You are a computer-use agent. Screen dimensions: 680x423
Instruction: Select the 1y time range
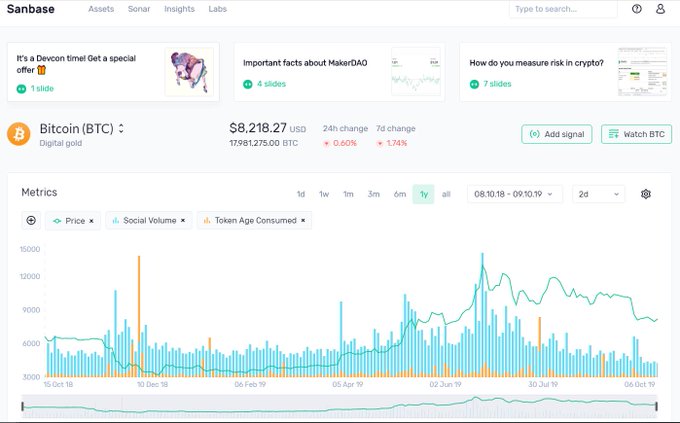[x=424, y=194]
